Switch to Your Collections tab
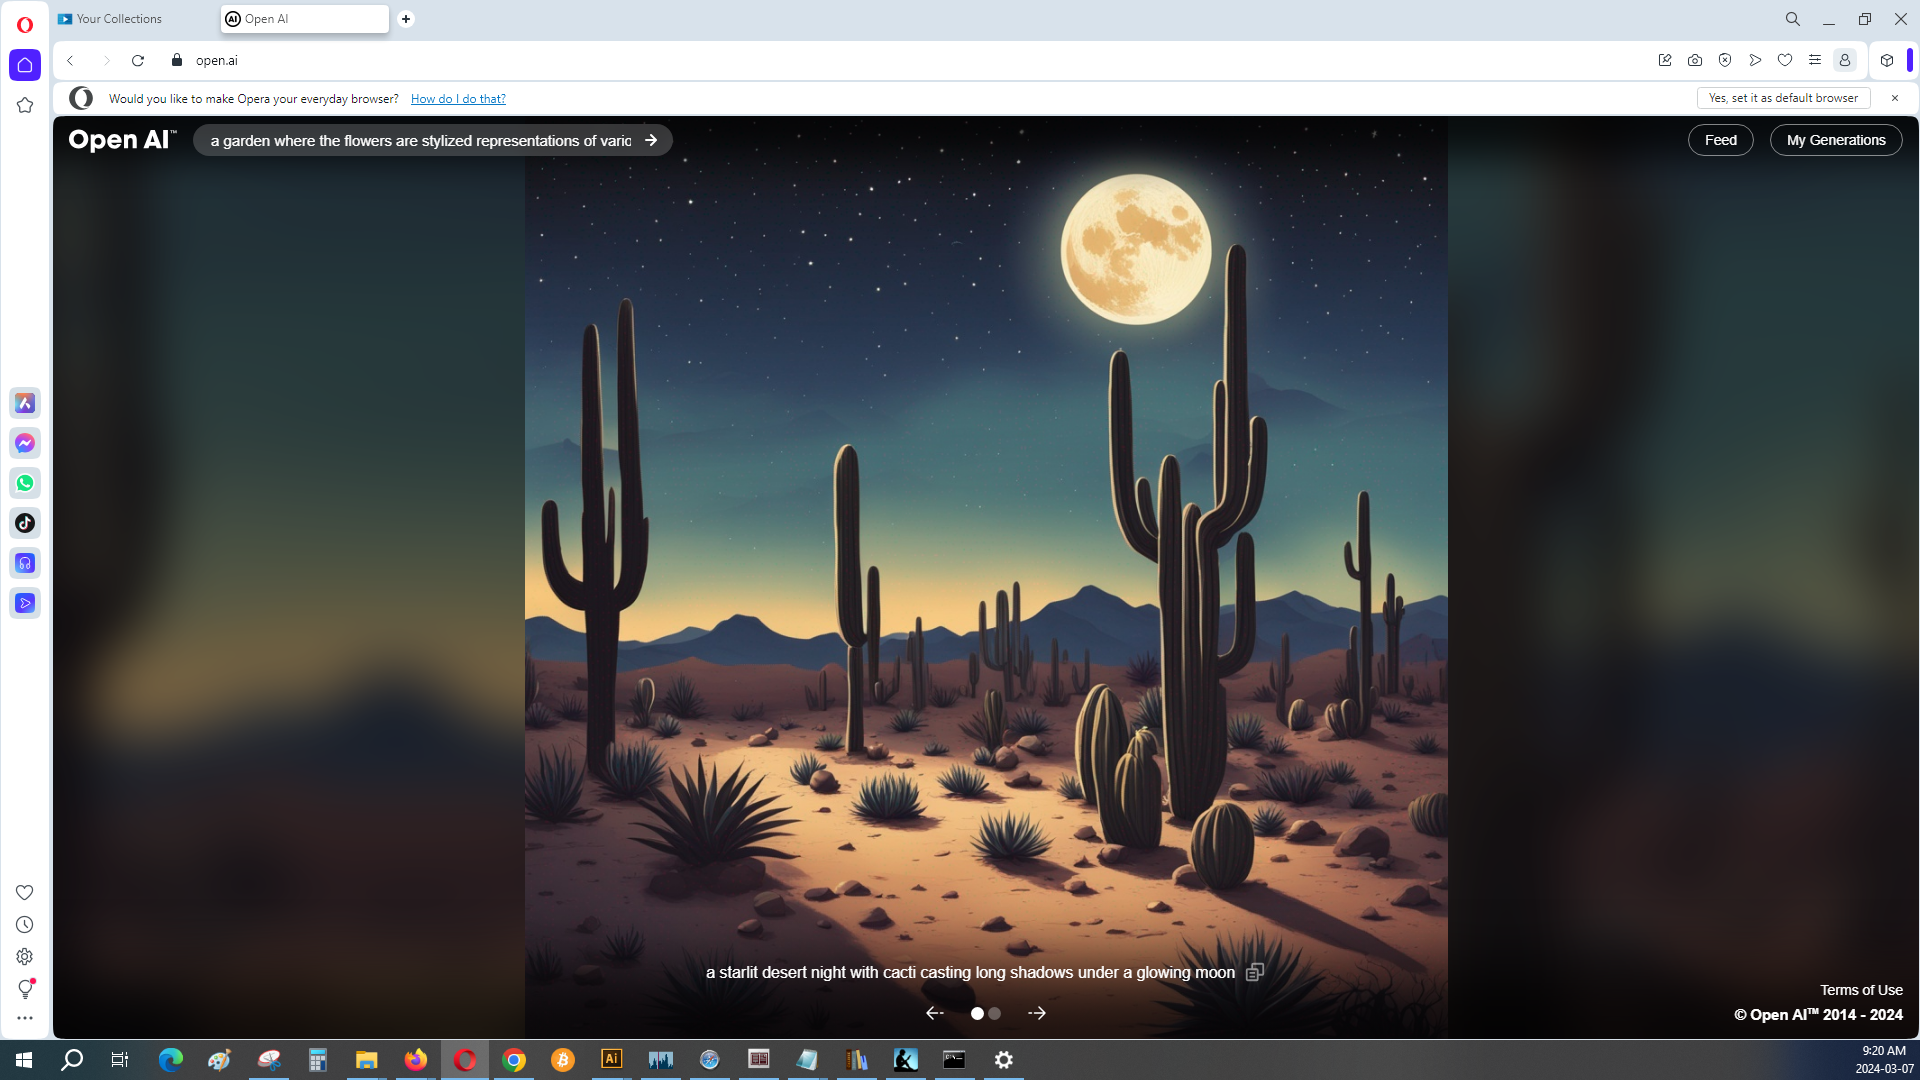The image size is (1920, 1080). tap(118, 19)
